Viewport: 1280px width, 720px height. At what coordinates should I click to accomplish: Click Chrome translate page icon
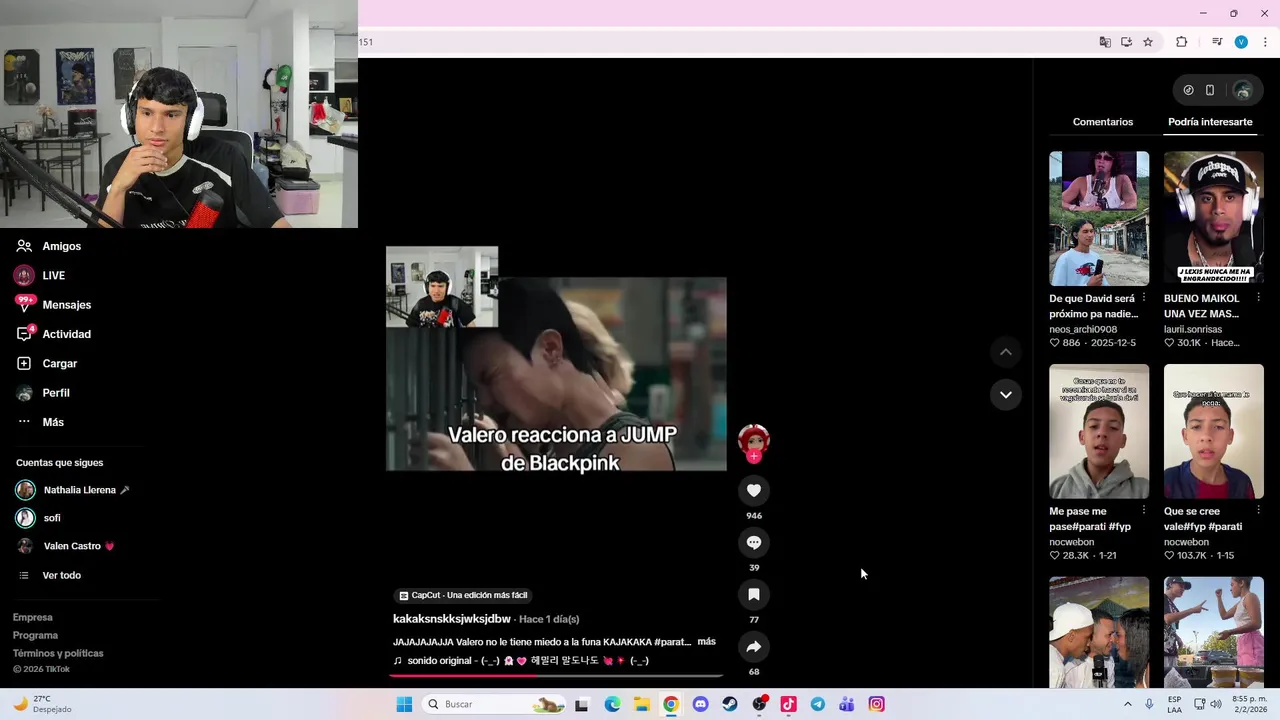pyautogui.click(x=1105, y=42)
